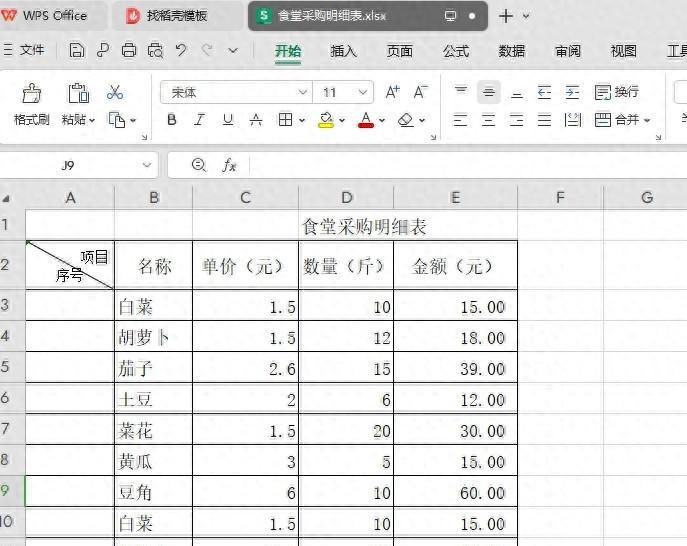
Task: Open the Borders dropdown arrow
Action: click(x=302, y=120)
